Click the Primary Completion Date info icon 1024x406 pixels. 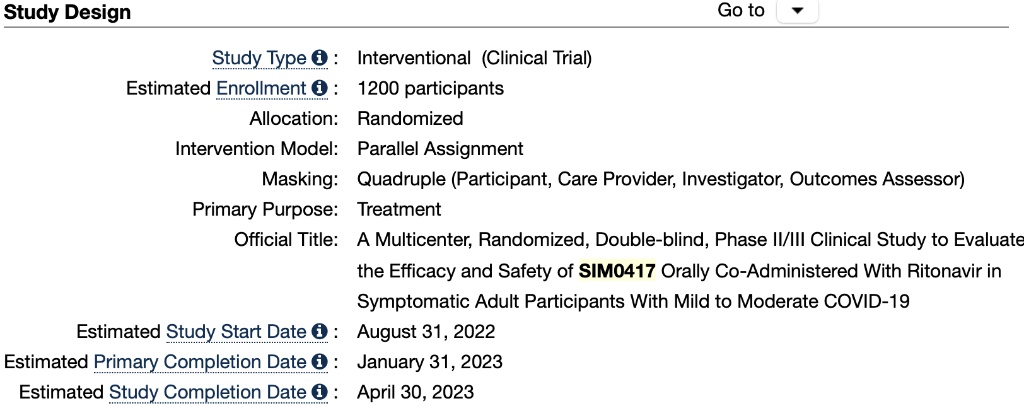click(x=319, y=361)
